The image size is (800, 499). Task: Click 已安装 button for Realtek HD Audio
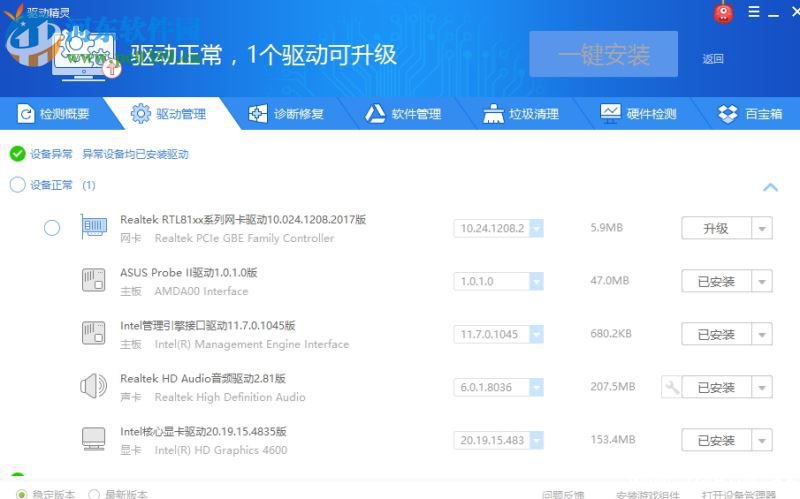click(x=716, y=387)
